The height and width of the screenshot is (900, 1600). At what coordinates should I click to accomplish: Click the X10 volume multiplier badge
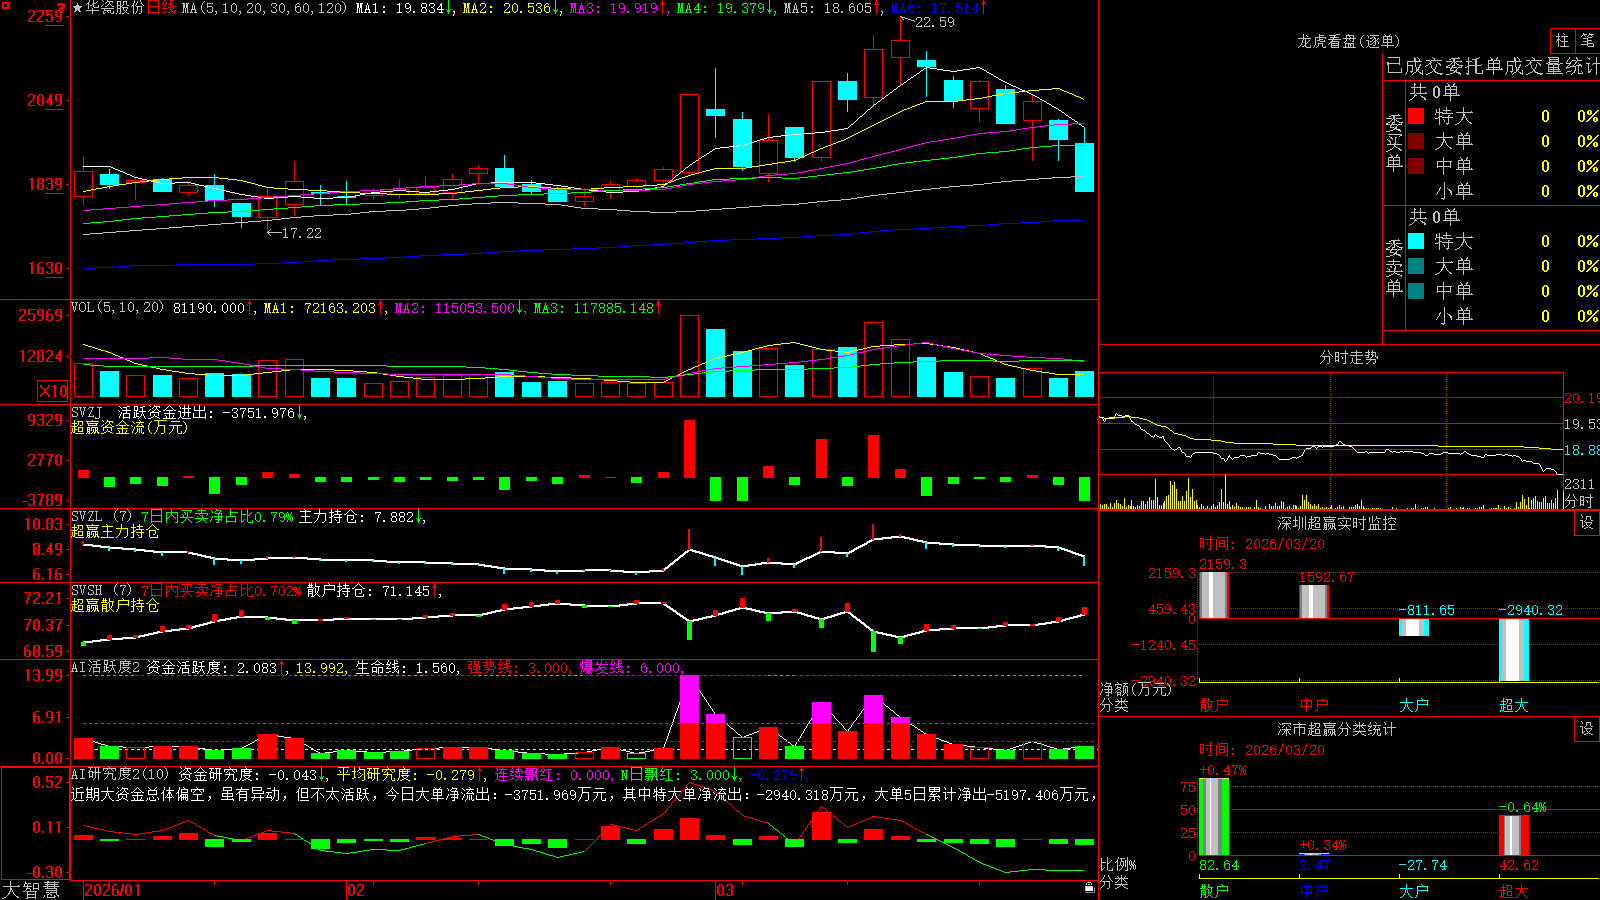click(53, 391)
